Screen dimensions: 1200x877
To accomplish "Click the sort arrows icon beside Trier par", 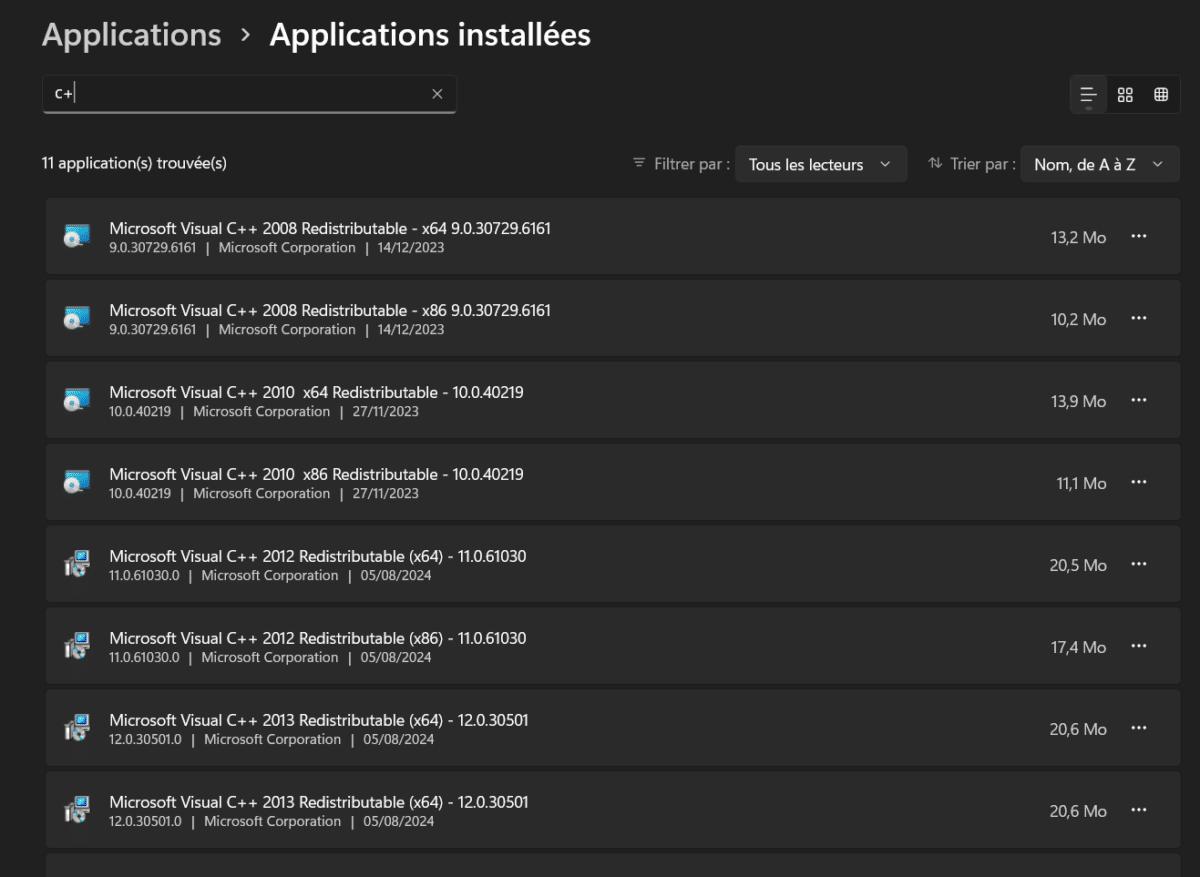I will [935, 163].
